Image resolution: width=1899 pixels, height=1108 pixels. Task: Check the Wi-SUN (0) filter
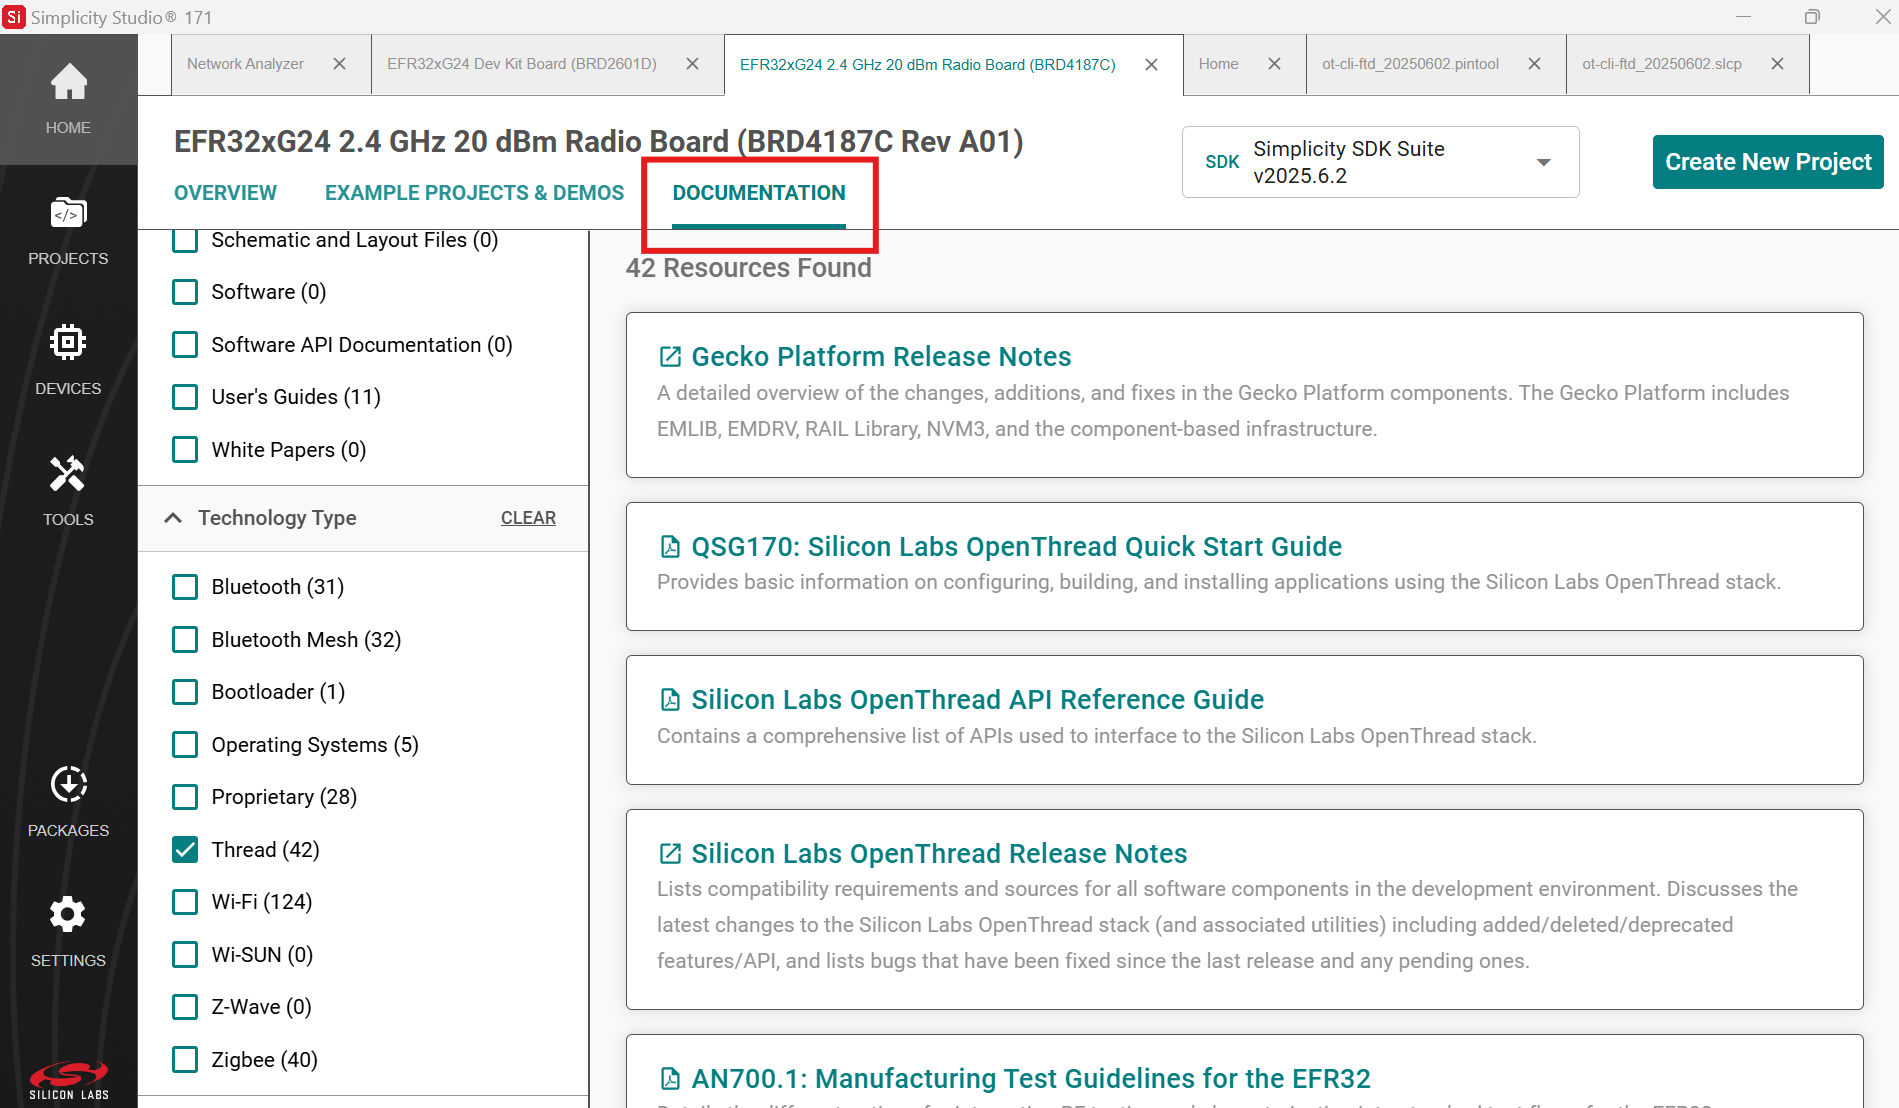tap(185, 955)
